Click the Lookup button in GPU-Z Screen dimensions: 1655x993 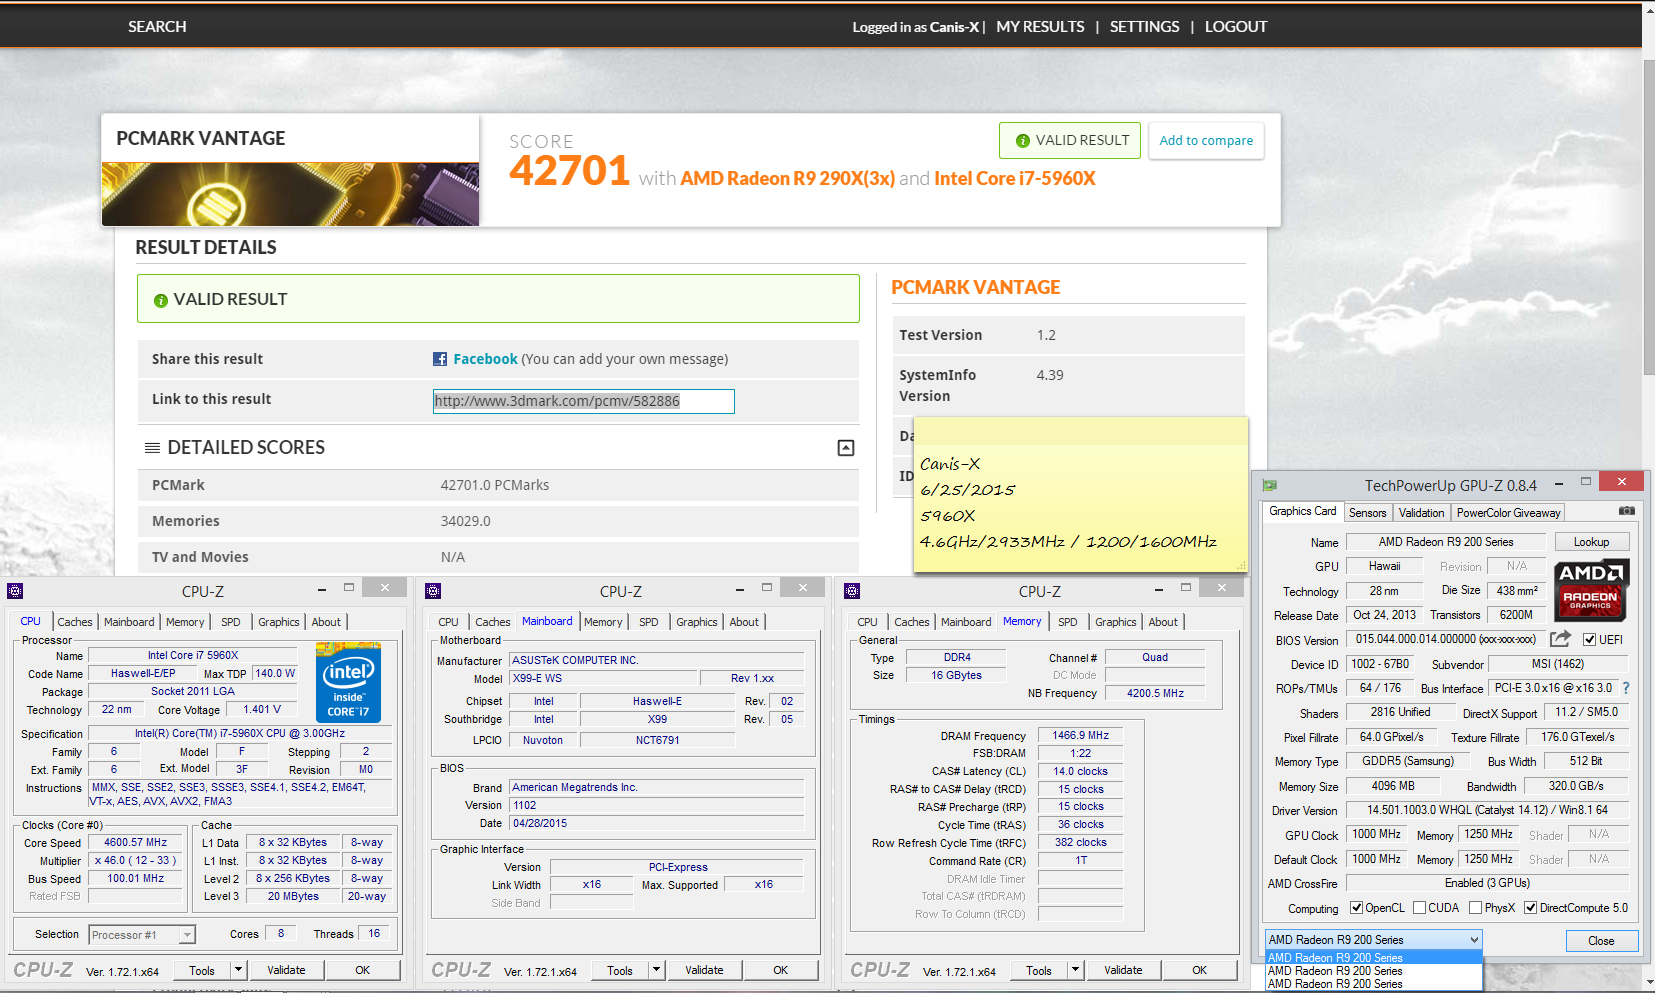[1592, 542]
